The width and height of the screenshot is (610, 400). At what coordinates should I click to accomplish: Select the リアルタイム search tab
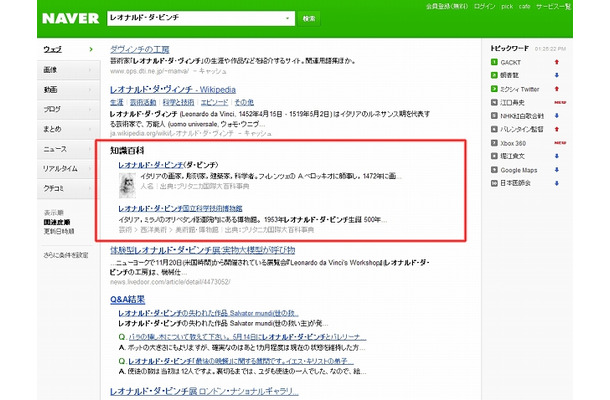68,168
